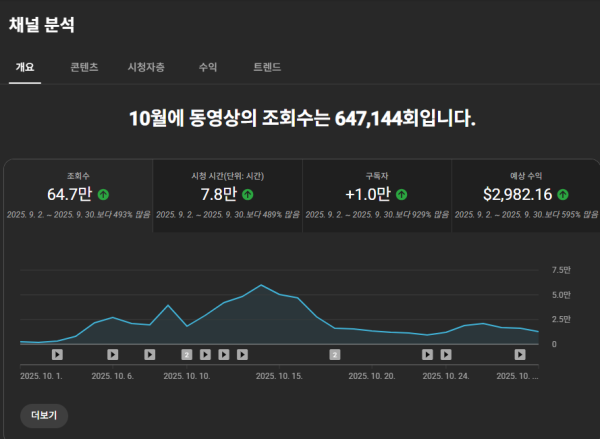Screen dimensions: 600x439
Task: Click the '2' videos marker before 10. 20.
Action: coord(335,354)
